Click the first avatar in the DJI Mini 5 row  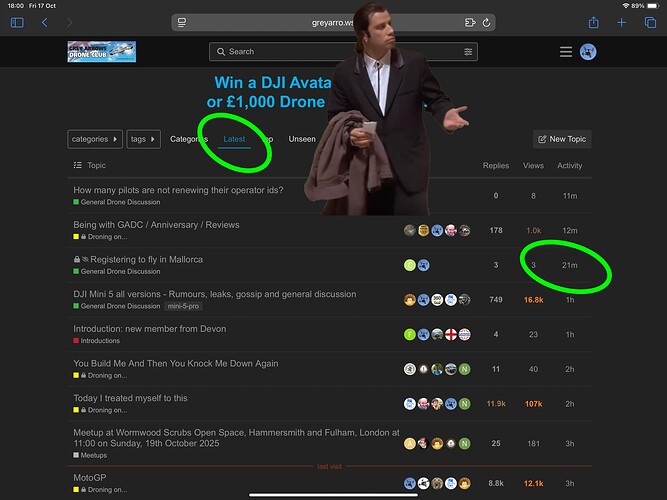[410, 300]
